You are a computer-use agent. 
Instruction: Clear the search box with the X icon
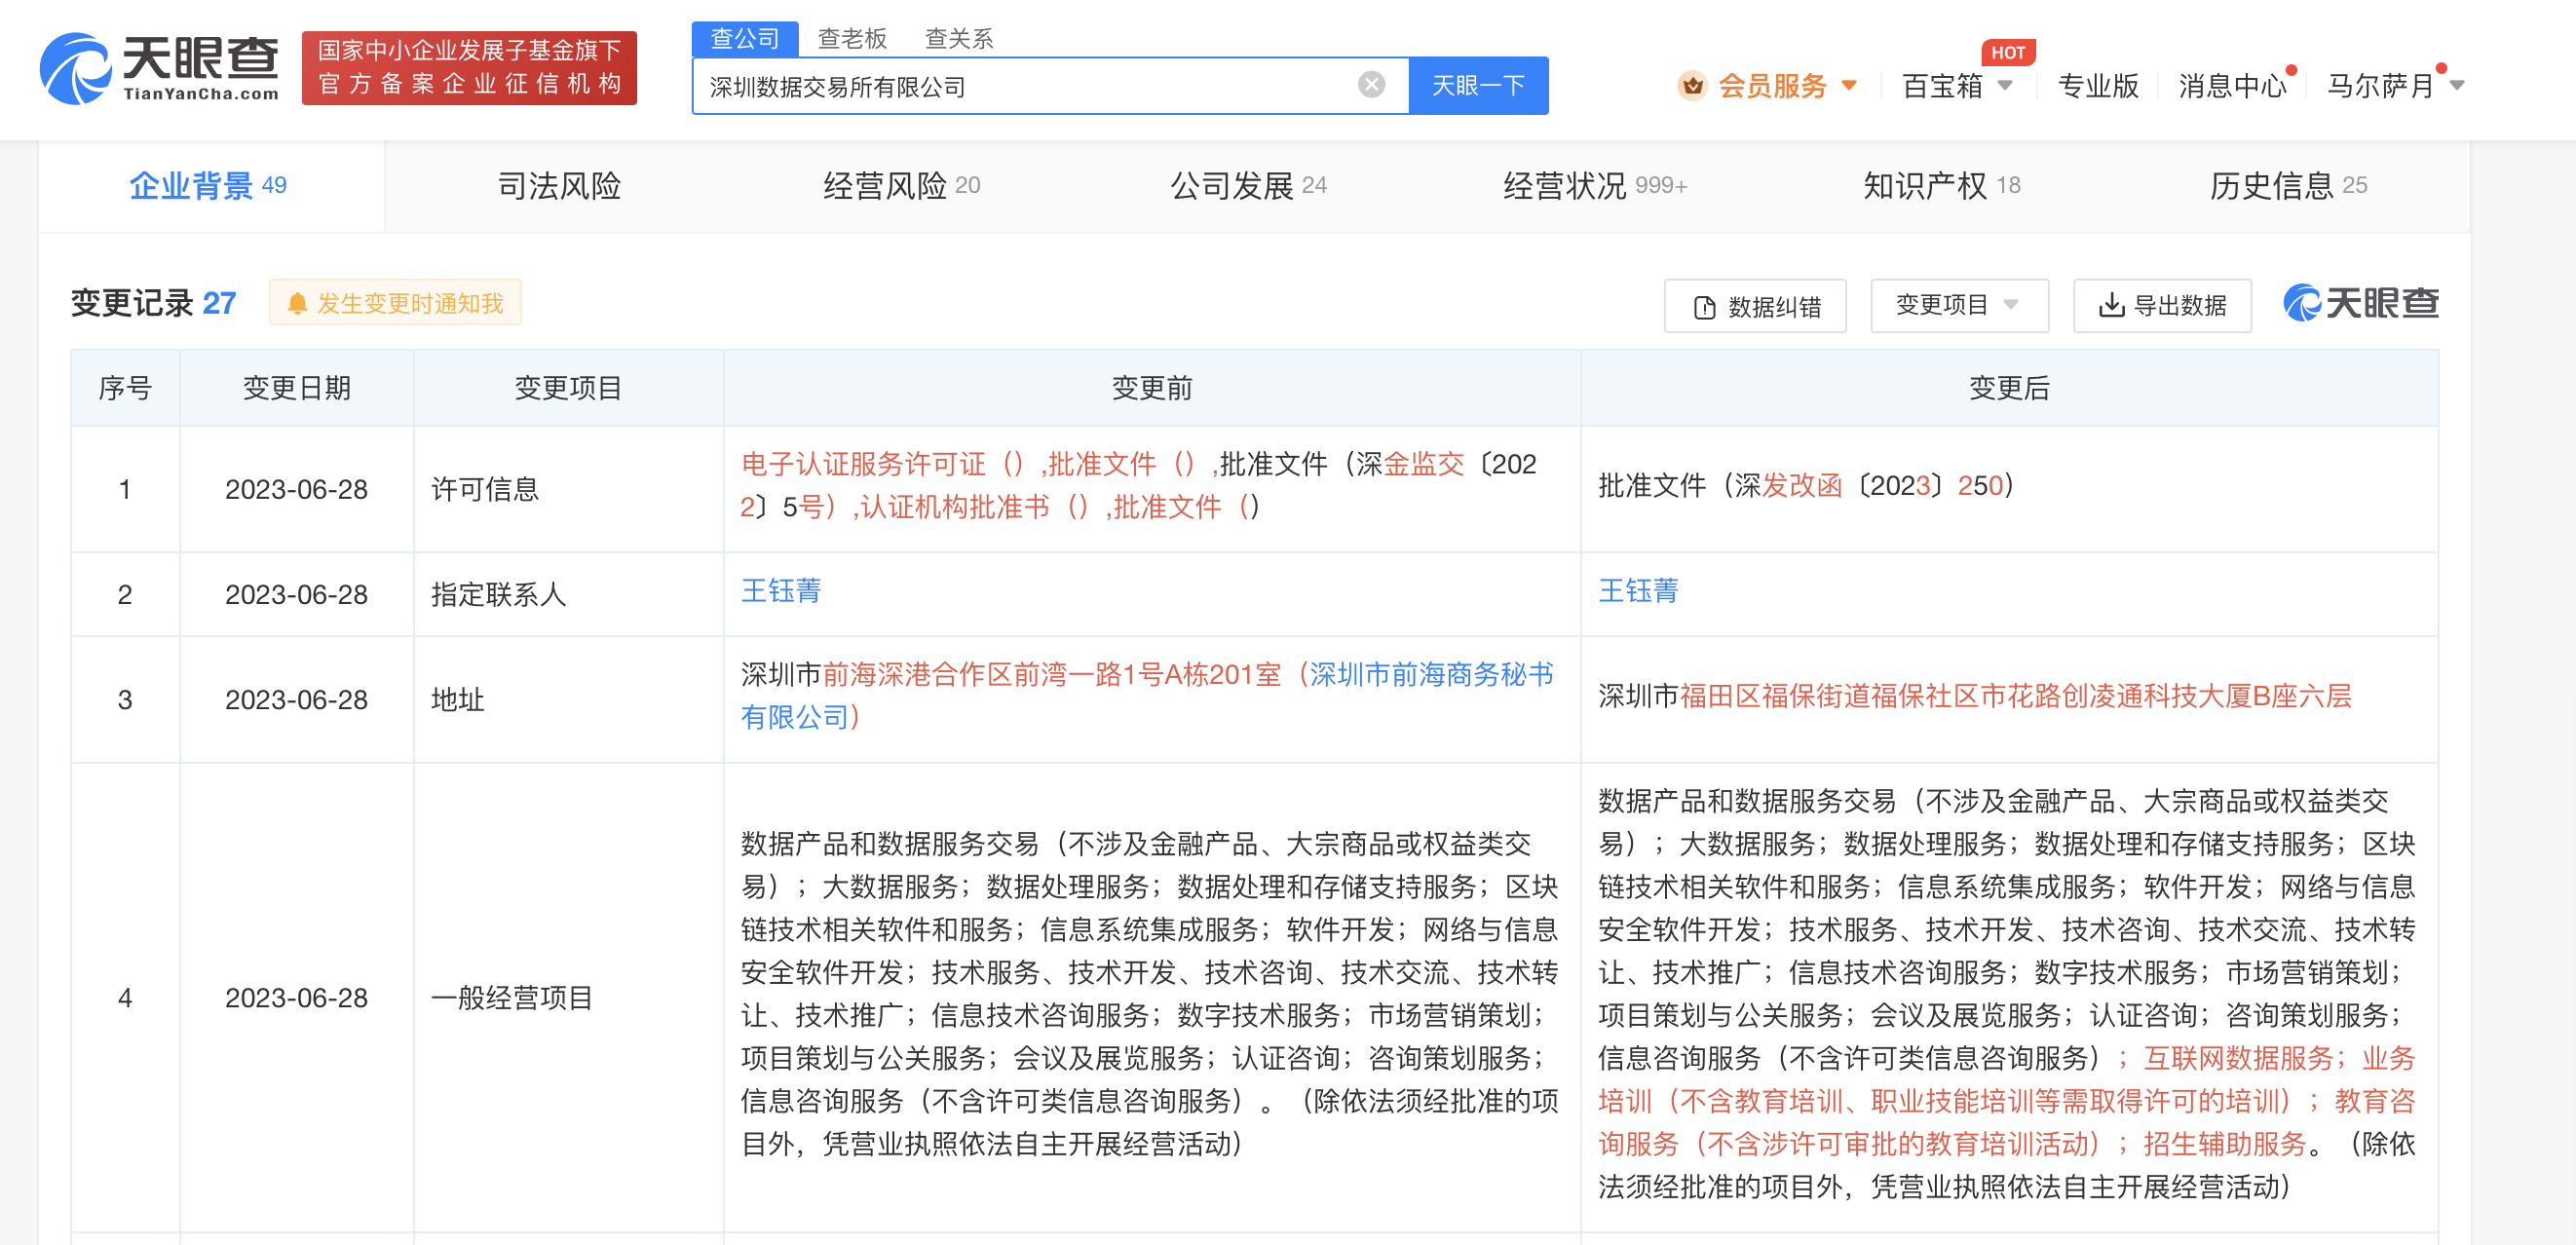[1371, 85]
